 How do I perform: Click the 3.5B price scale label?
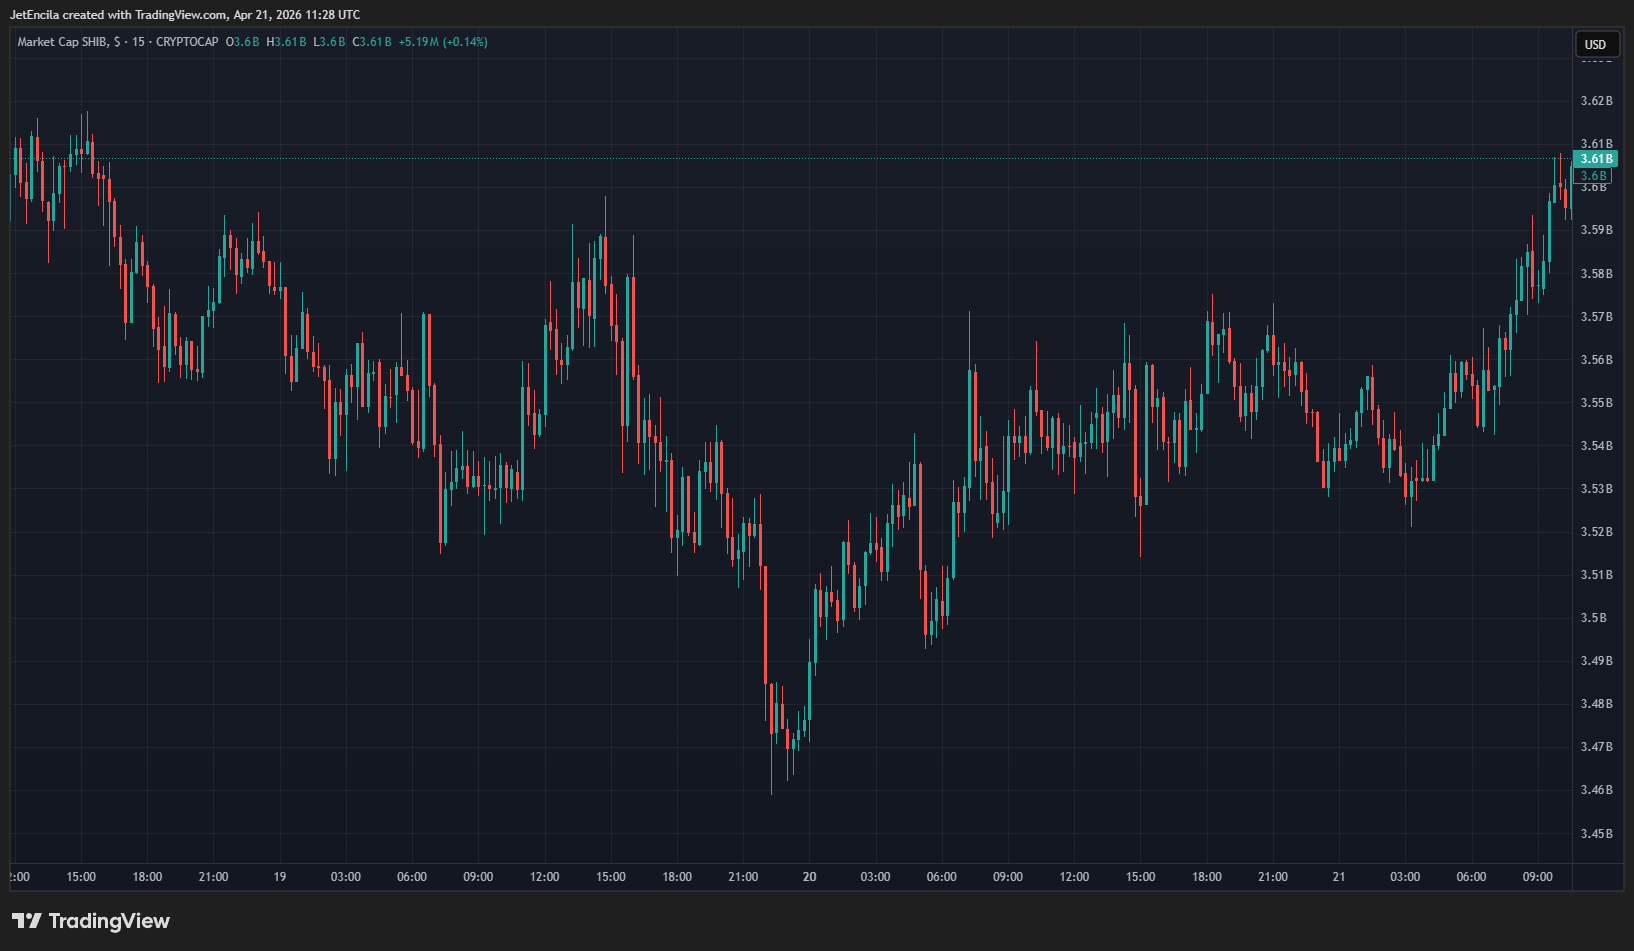[1593, 618]
